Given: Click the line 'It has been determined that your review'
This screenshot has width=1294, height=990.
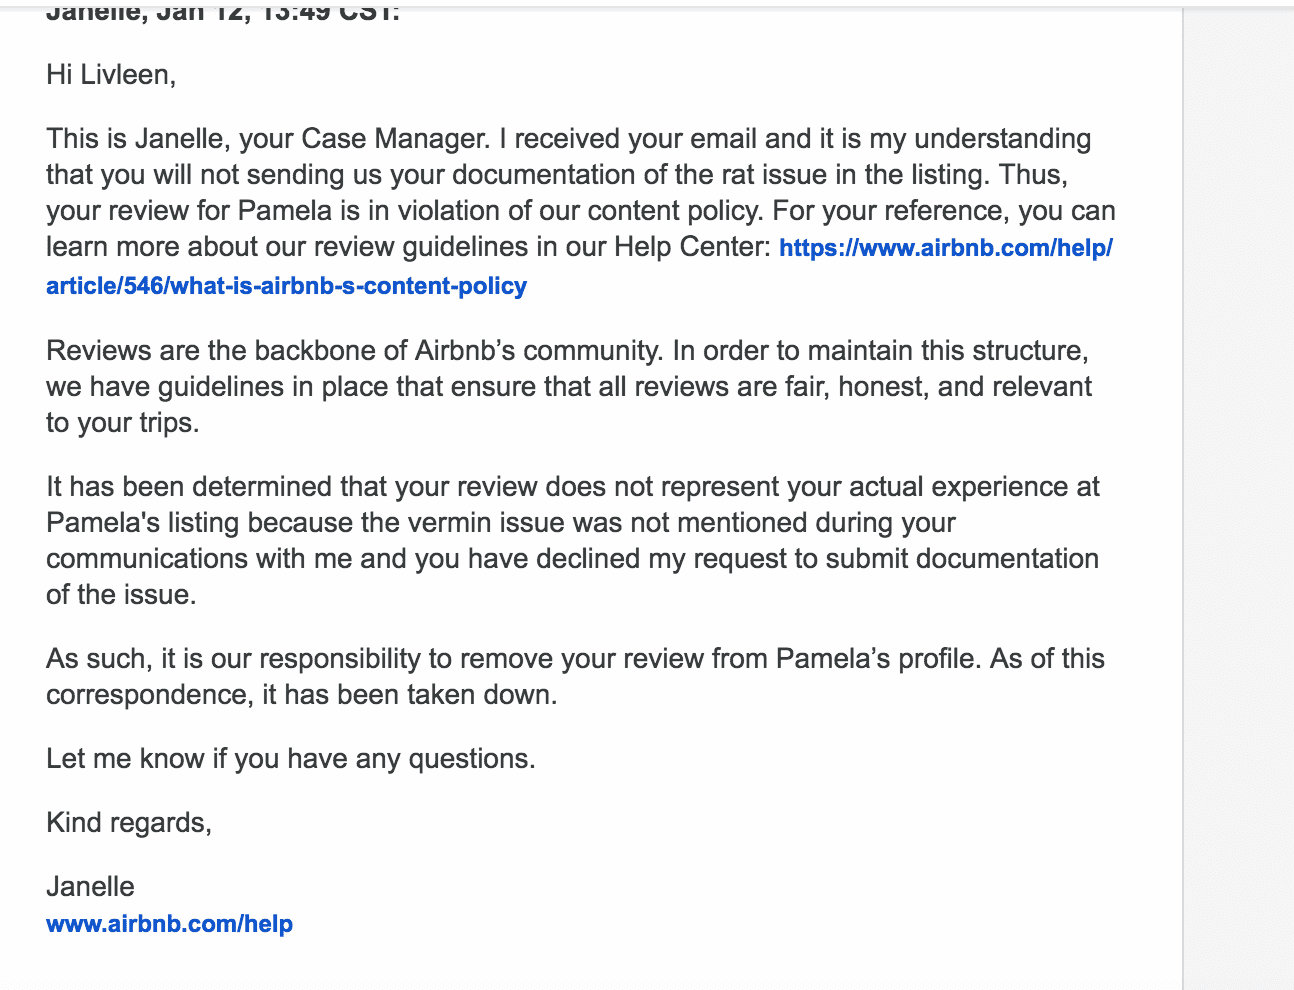Looking at the screenshot, I should point(572,487).
